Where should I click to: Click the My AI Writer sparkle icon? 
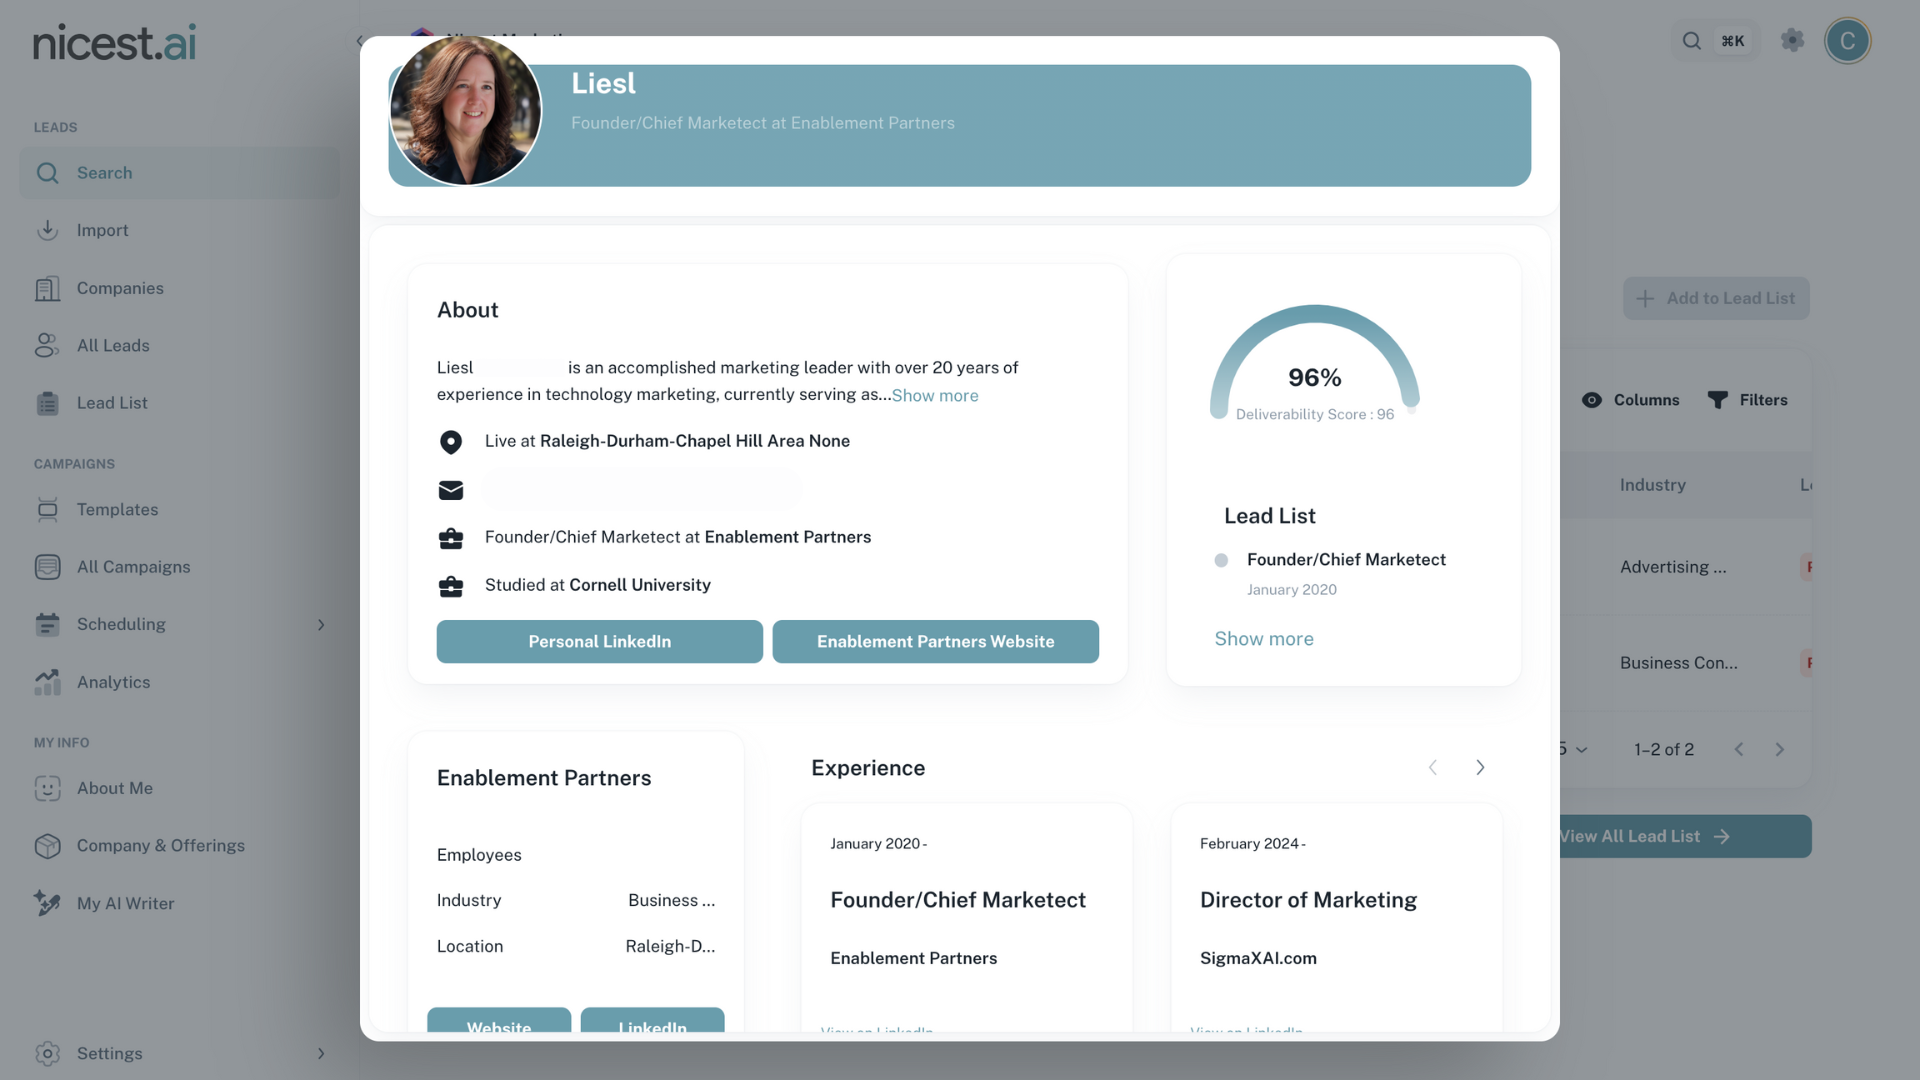(x=47, y=903)
